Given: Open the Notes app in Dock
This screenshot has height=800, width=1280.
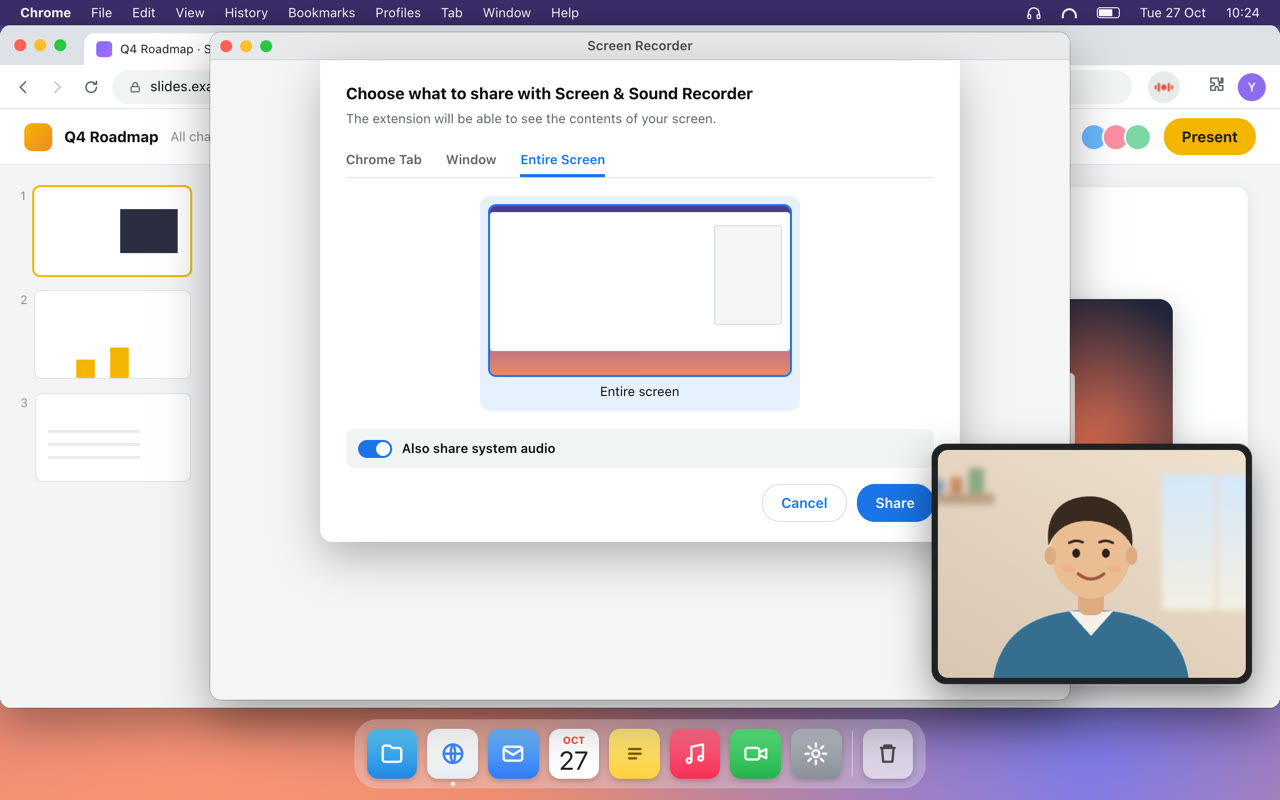Looking at the screenshot, I should (634, 754).
